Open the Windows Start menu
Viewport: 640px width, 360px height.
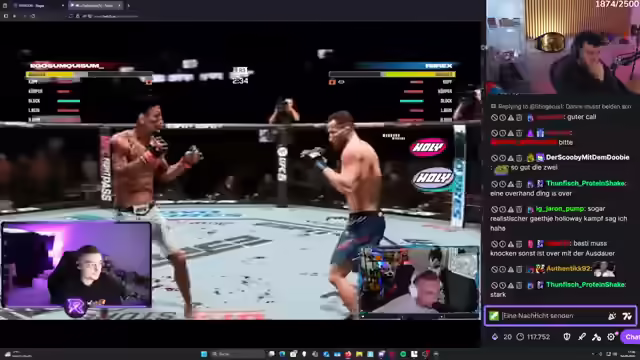tap(204, 354)
